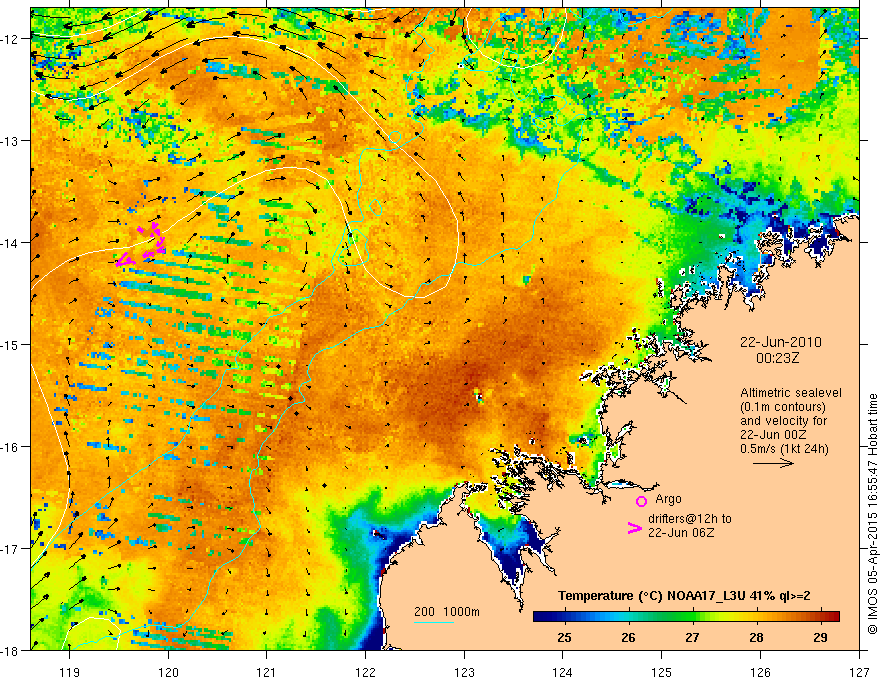Click the magenta drifters arrowhead legend symbol

click(x=635, y=528)
